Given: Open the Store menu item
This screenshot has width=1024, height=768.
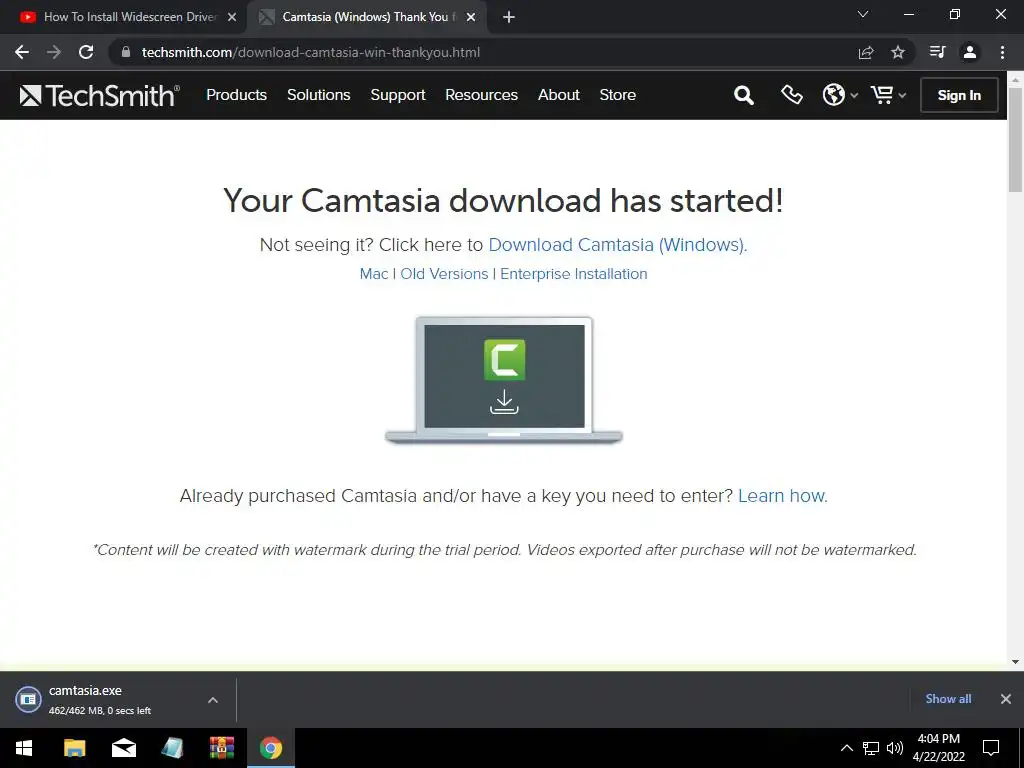Looking at the screenshot, I should (x=617, y=95).
